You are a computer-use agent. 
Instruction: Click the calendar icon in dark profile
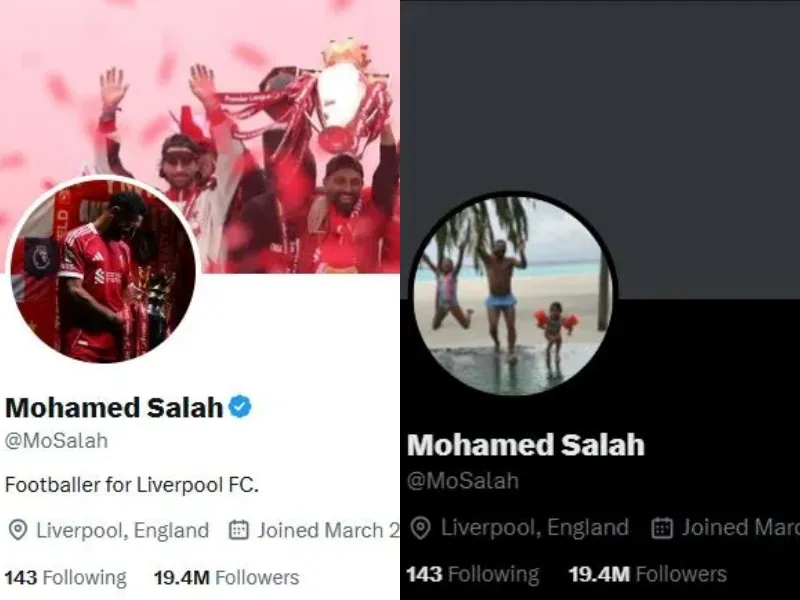pos(662,528)
